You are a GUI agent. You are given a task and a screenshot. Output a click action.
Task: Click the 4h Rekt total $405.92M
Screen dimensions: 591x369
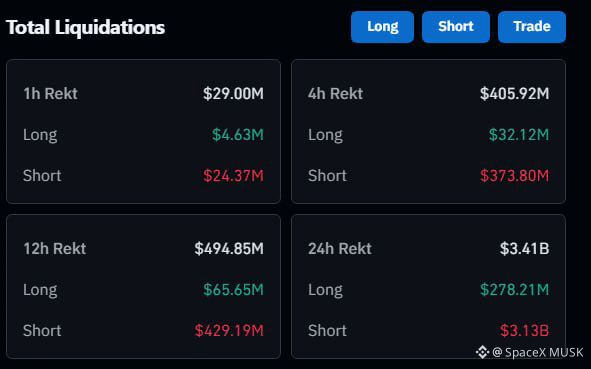[514, 93]
